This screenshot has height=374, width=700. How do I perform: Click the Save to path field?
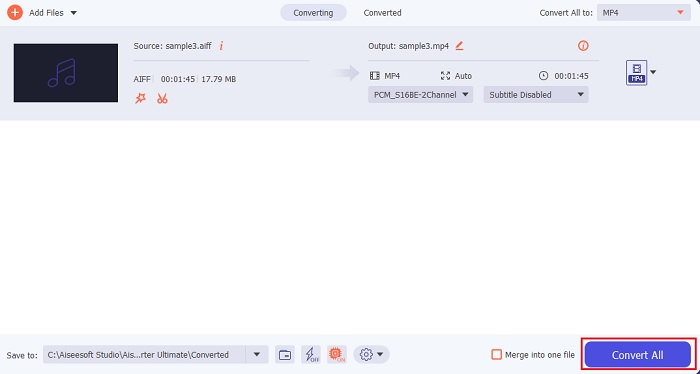coord(144,355)
